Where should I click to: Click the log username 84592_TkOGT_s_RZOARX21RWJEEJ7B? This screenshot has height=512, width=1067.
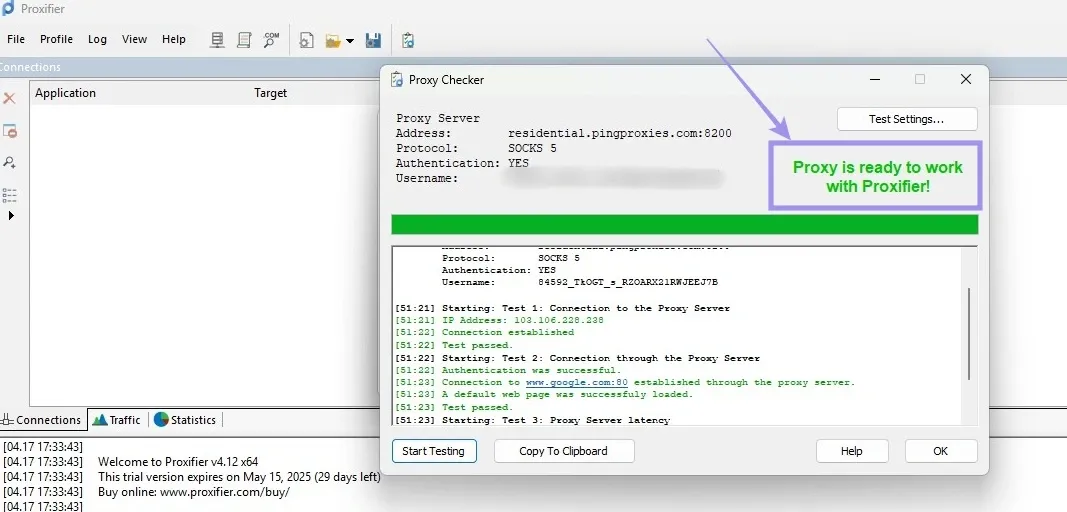628,283
